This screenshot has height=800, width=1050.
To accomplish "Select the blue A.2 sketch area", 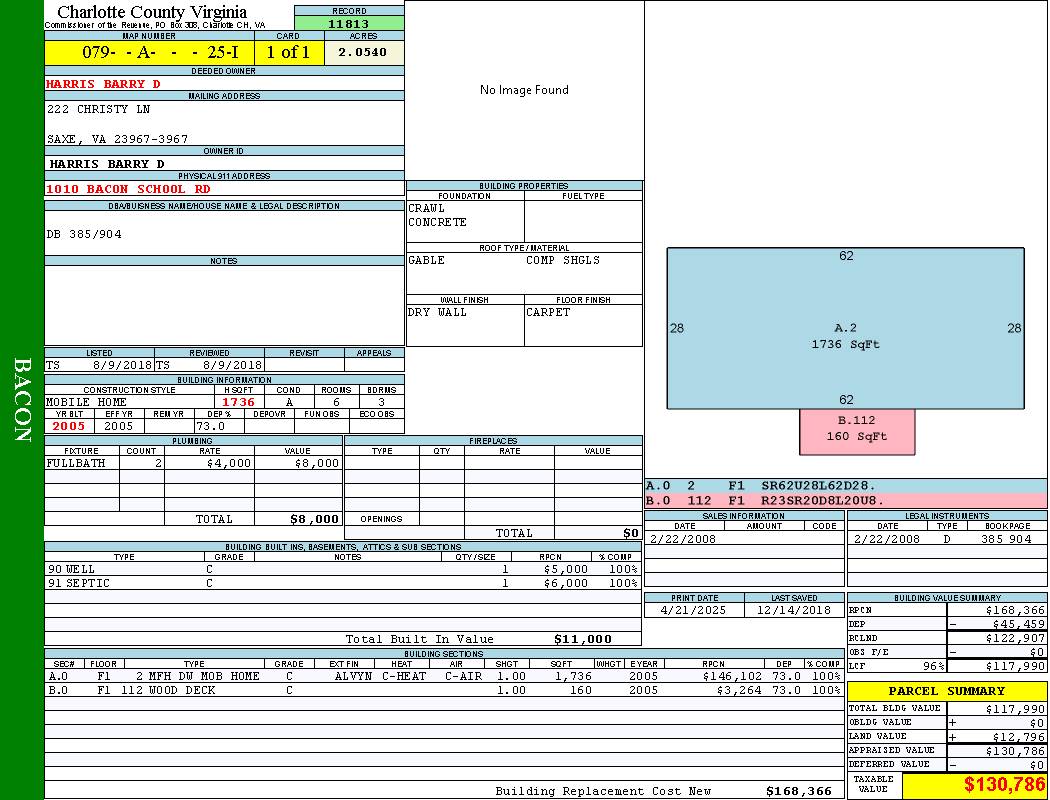I will [x=845, y=330].
